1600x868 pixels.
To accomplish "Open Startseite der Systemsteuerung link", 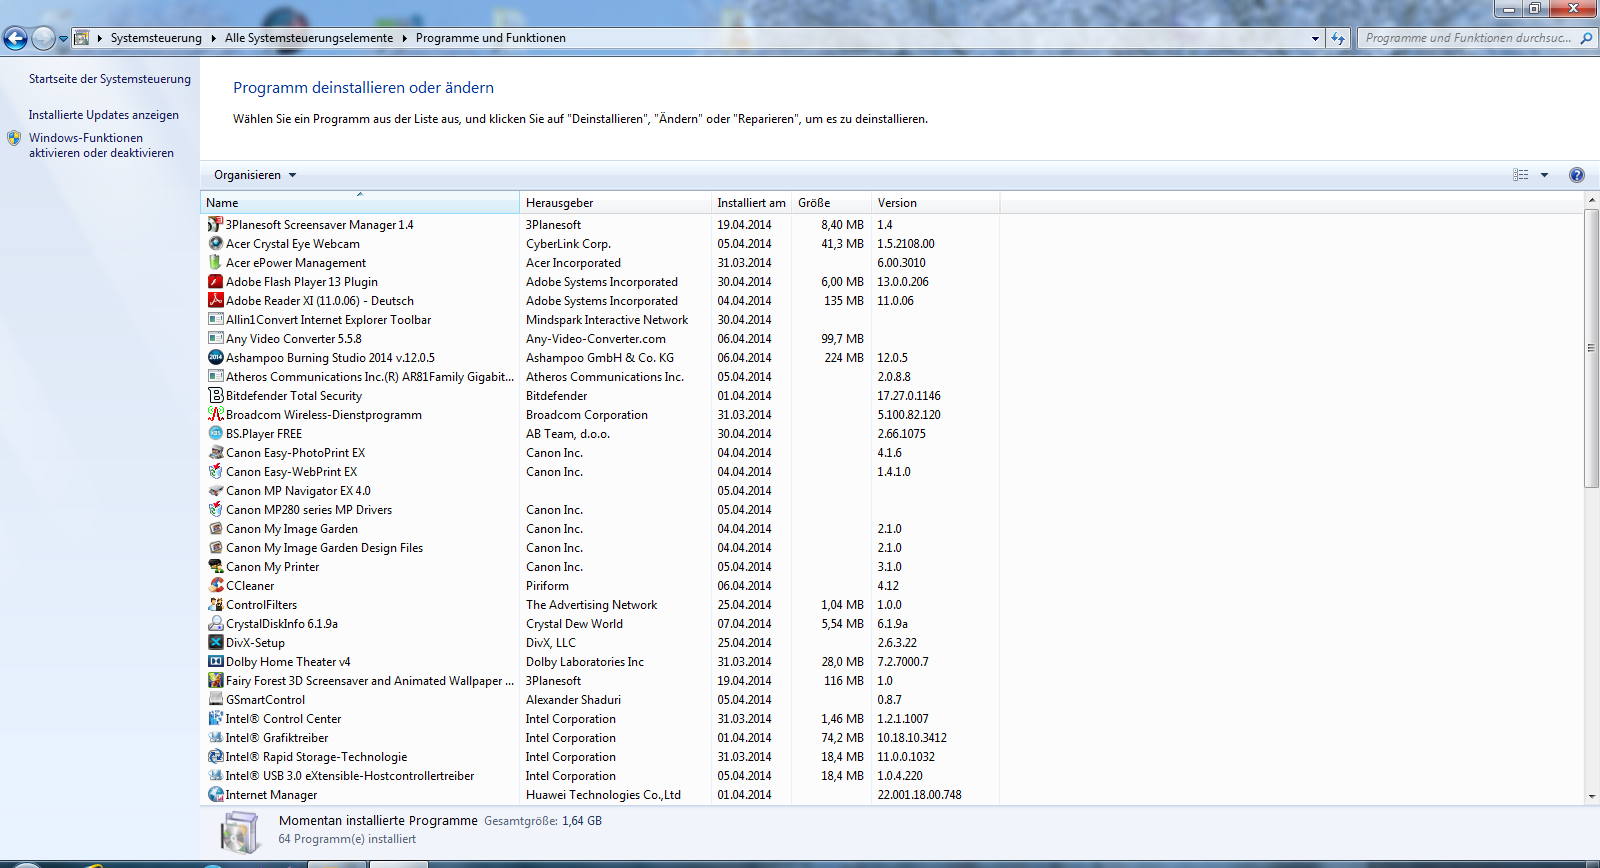I will 110,79.
